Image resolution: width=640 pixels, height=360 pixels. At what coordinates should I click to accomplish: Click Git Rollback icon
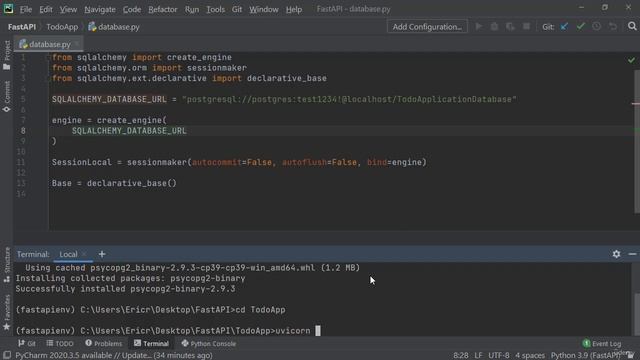pos(613,27)
